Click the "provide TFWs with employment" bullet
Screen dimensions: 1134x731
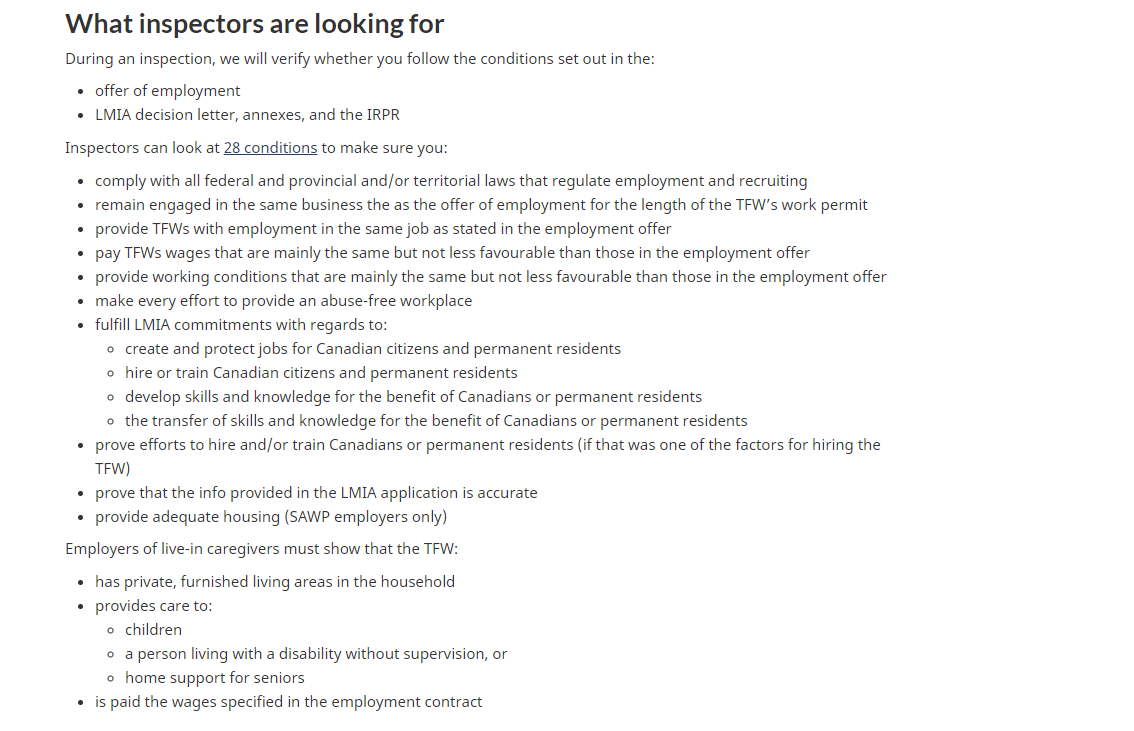pos(383,229)
